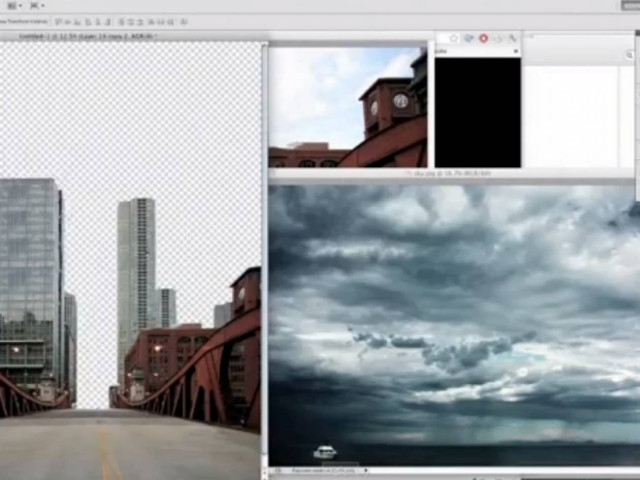The image size is (640, 480).
Task: Click the clock tower image window
Action: (x=347, y=105)
